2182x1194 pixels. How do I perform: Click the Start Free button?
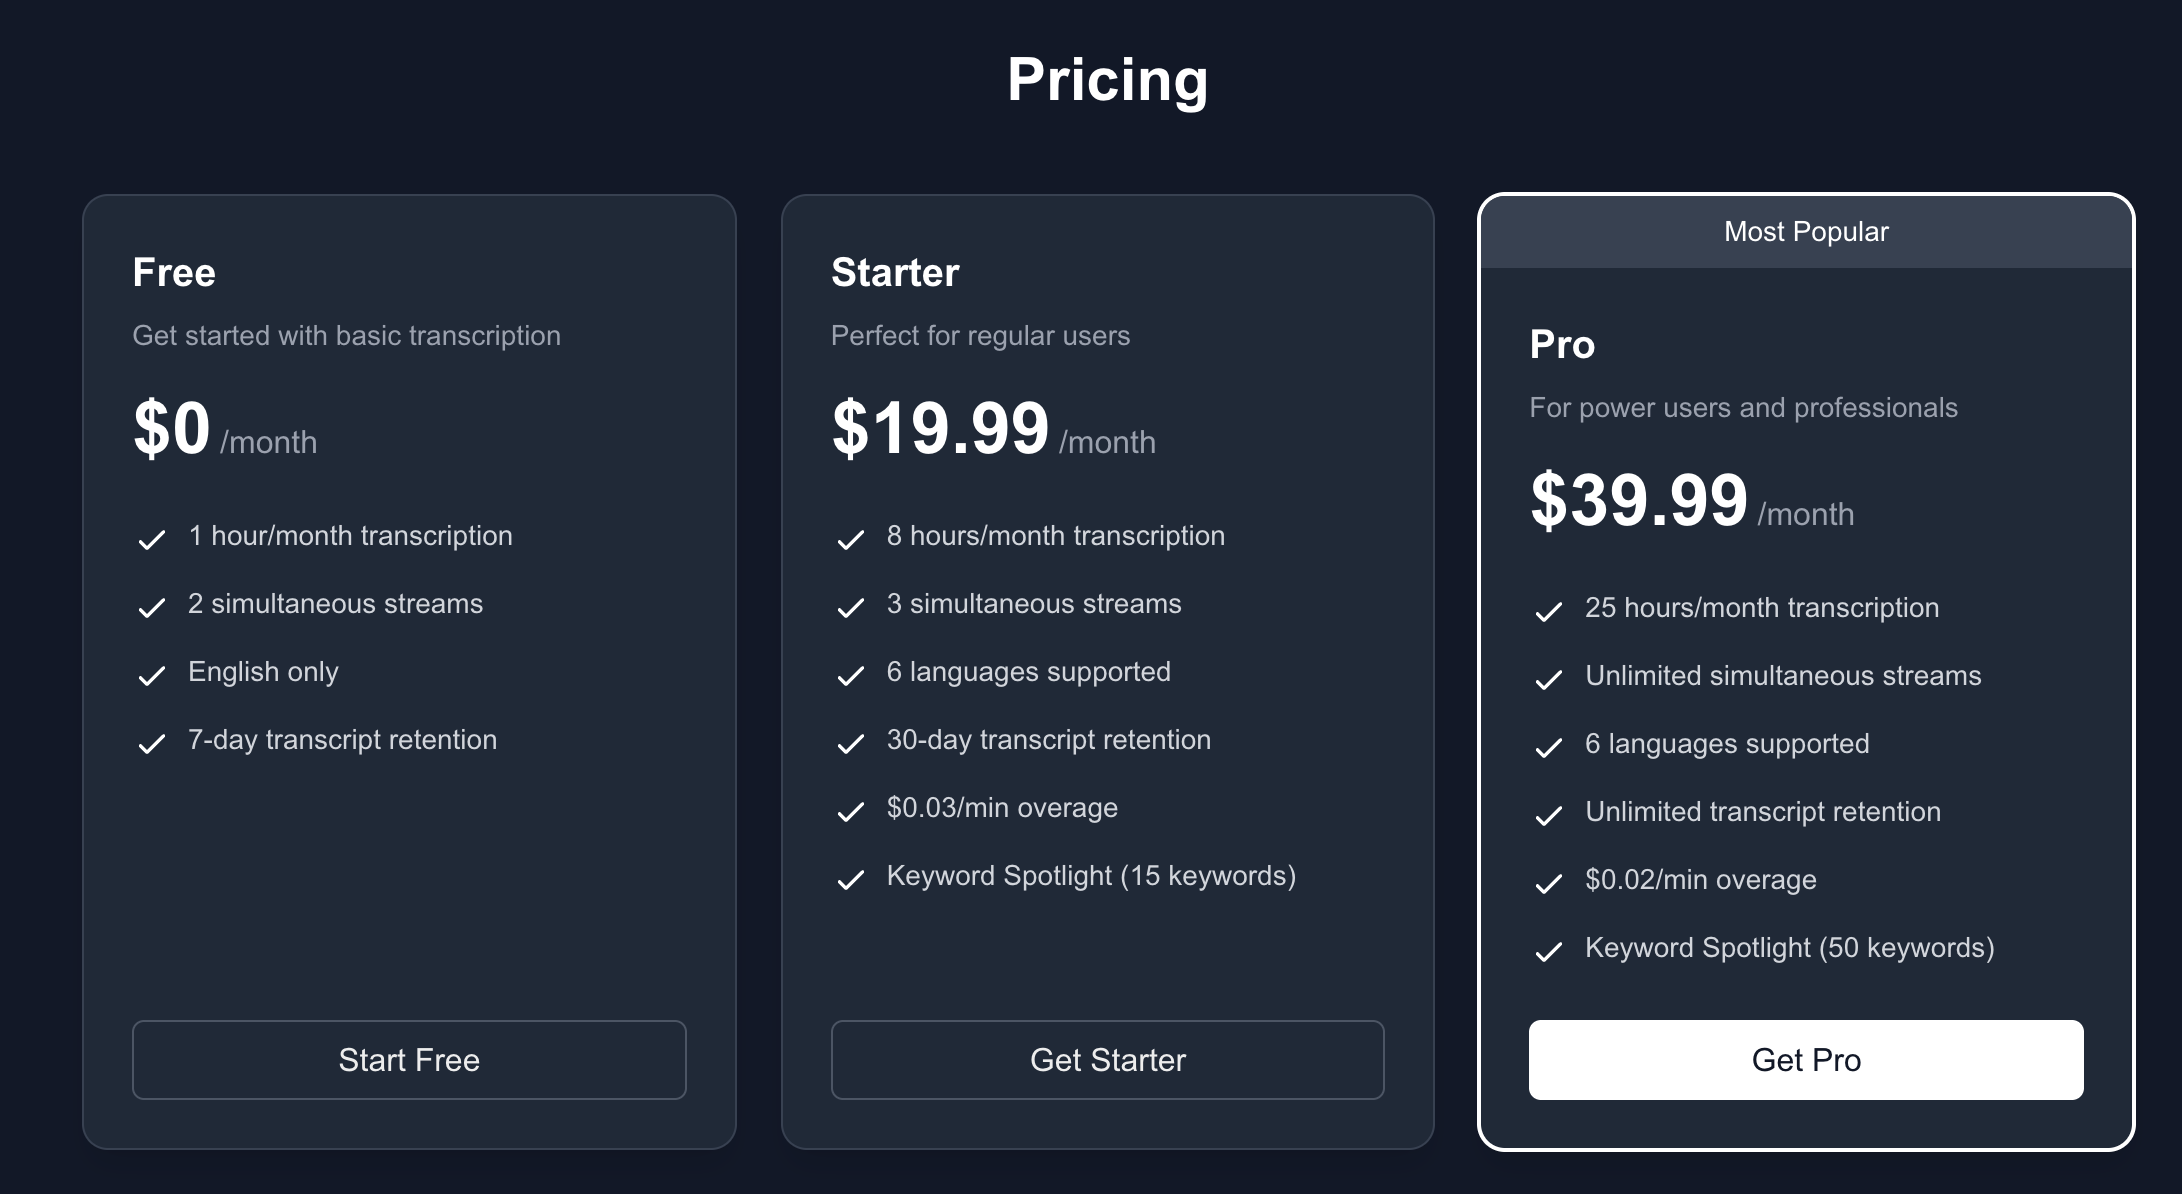pos(409,1060)
